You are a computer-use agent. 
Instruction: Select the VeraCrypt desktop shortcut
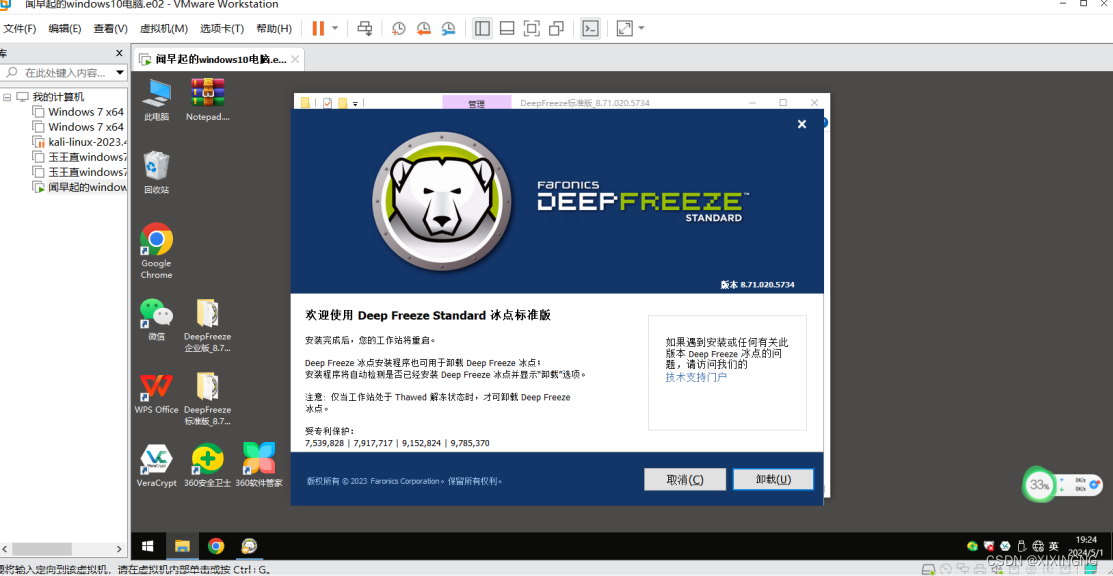click(156, 465)
